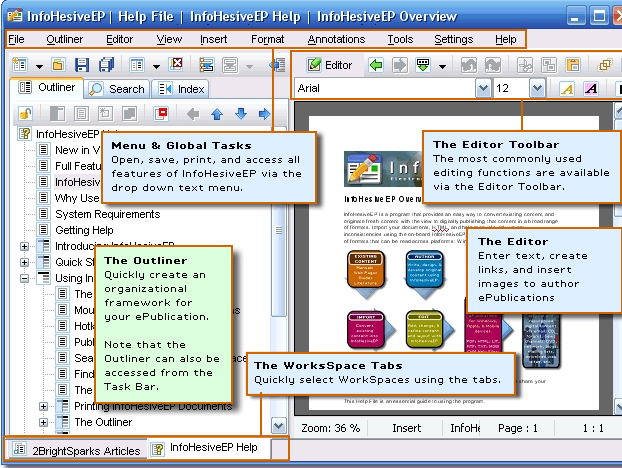Click the blue right arrow in Outliner toolbar
The image size is (622, 468).
[x=264, y=114]
